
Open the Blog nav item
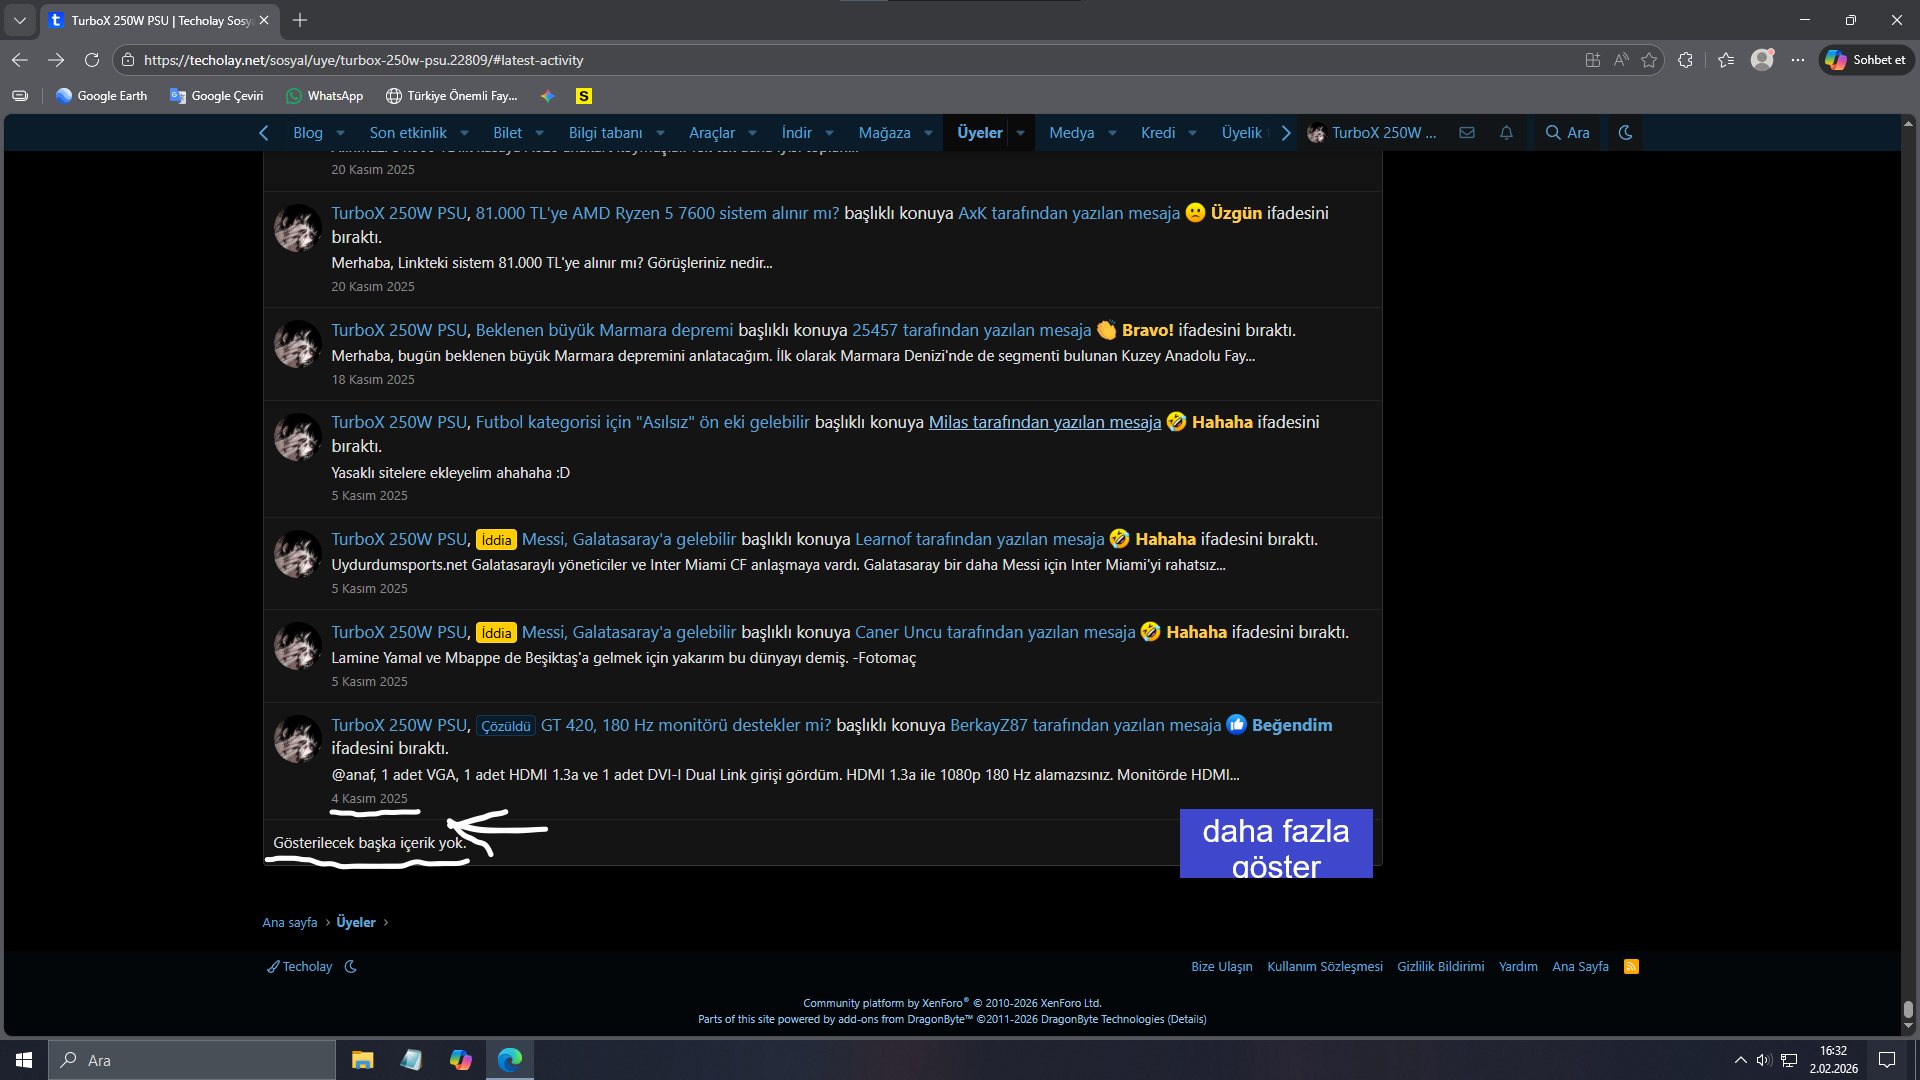coord(308,132)
